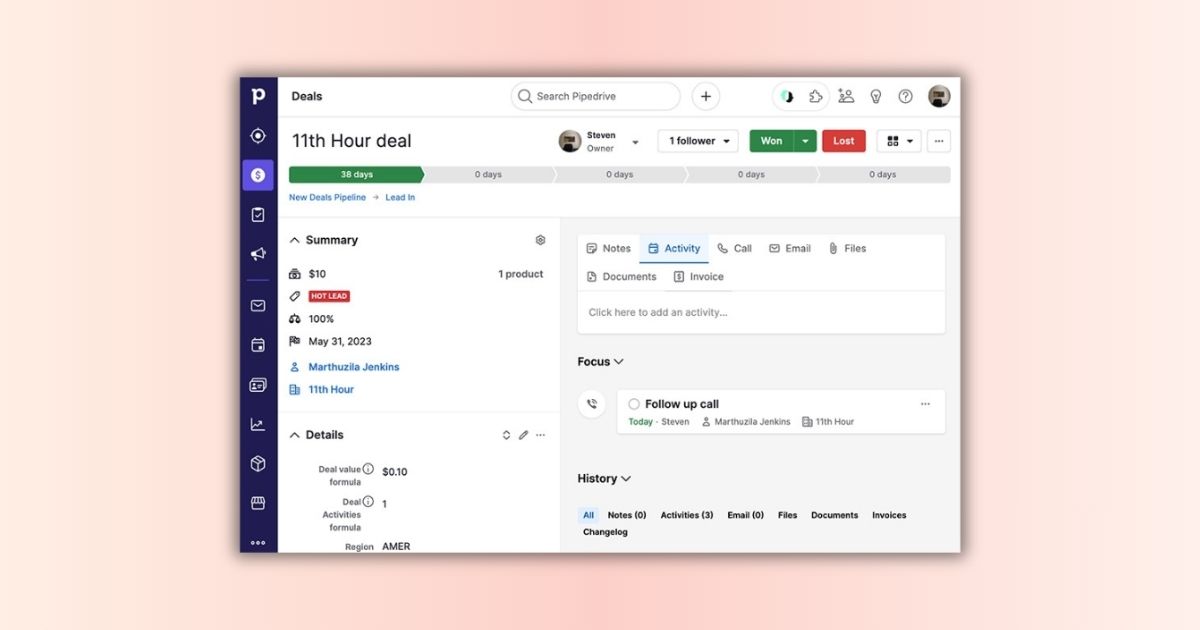Mark Follow up call as done

[634, 404]
